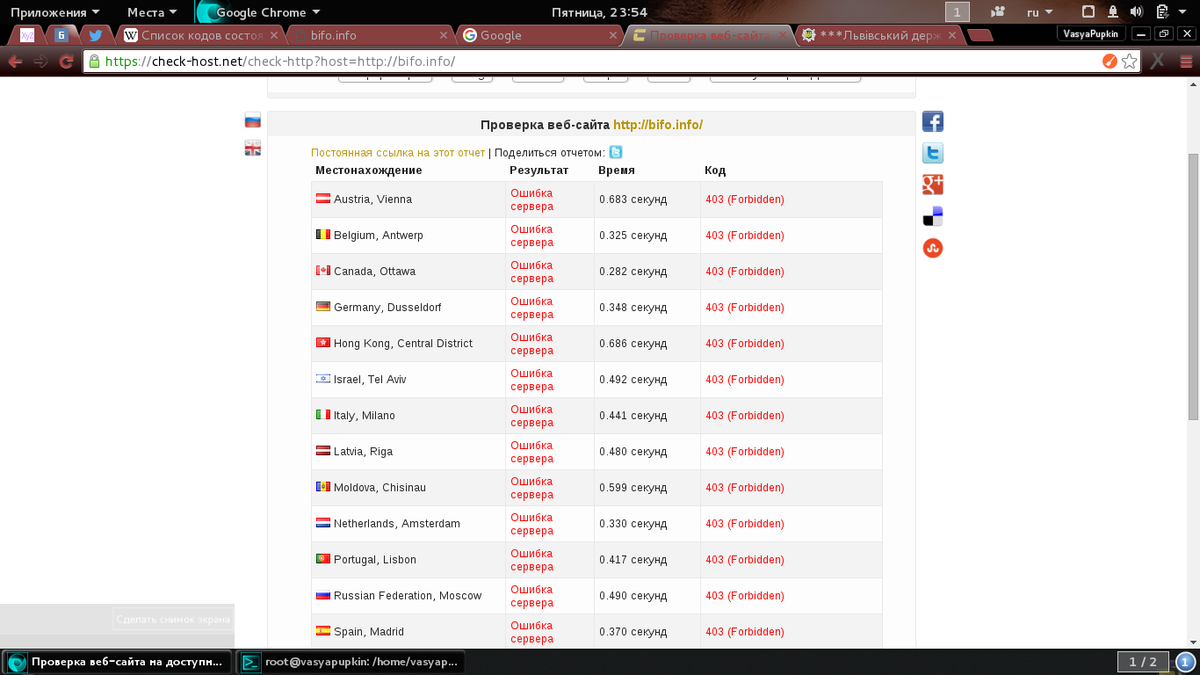The width and height of the screenshot is (1200, 675).
Task: Click the Код column header
Action: [x=715, y=170]
